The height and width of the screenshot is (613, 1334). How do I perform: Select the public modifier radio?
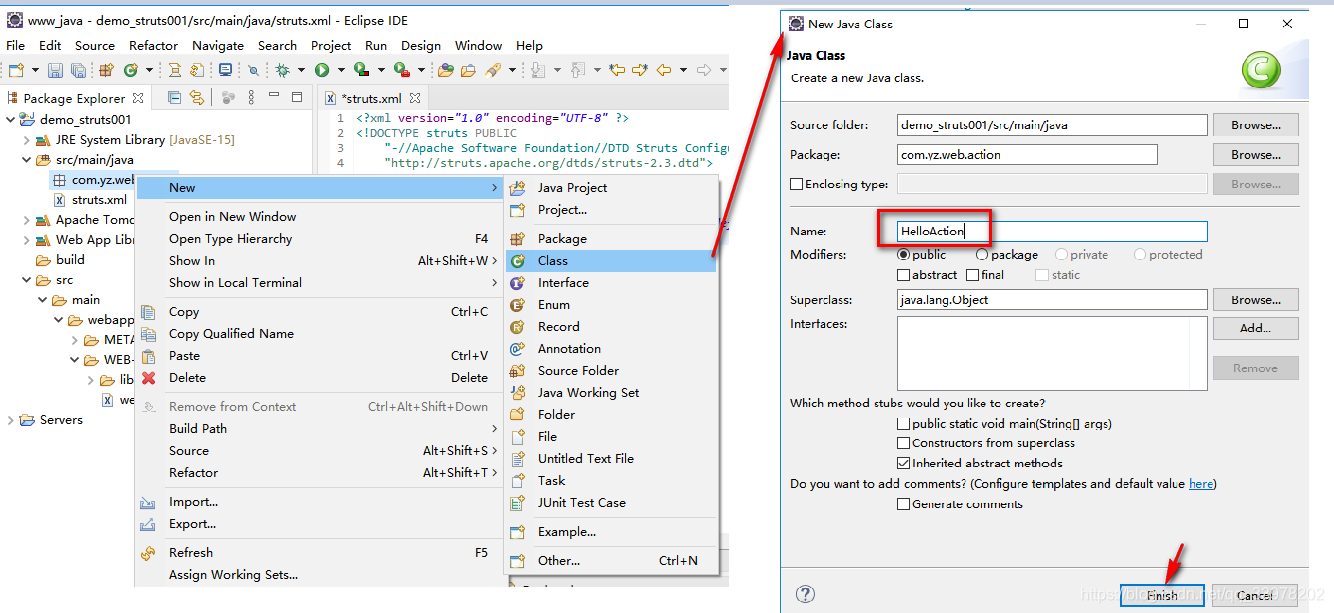tap(904, 255)
